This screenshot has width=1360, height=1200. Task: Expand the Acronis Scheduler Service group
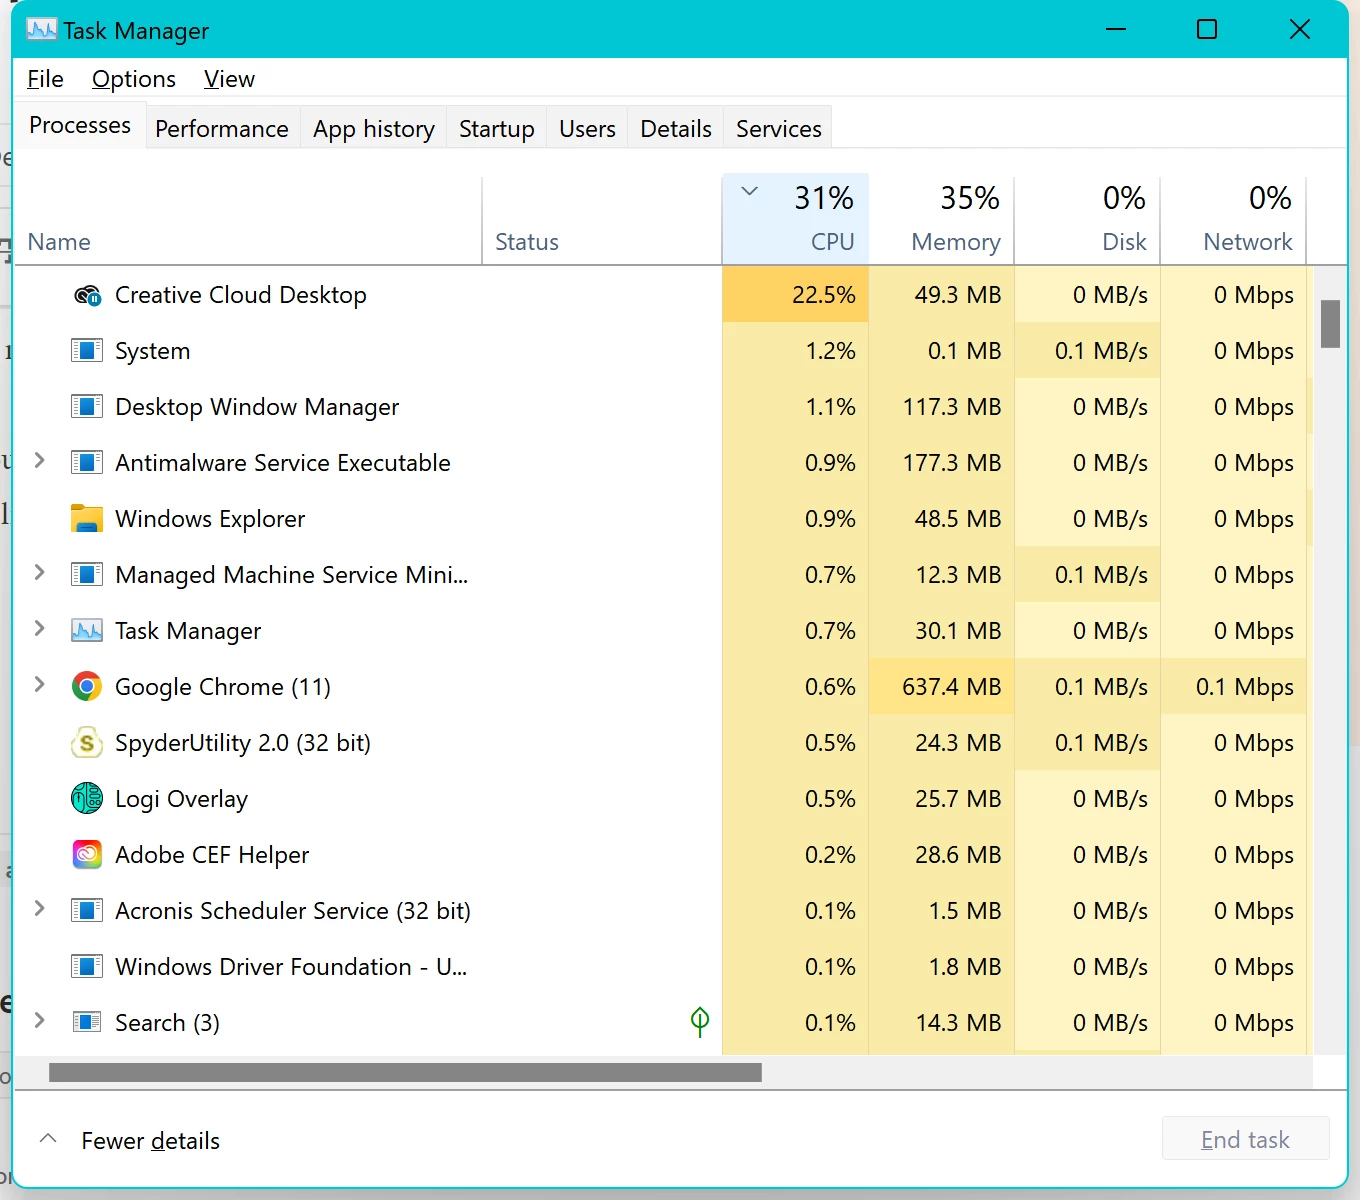point(40,908)
